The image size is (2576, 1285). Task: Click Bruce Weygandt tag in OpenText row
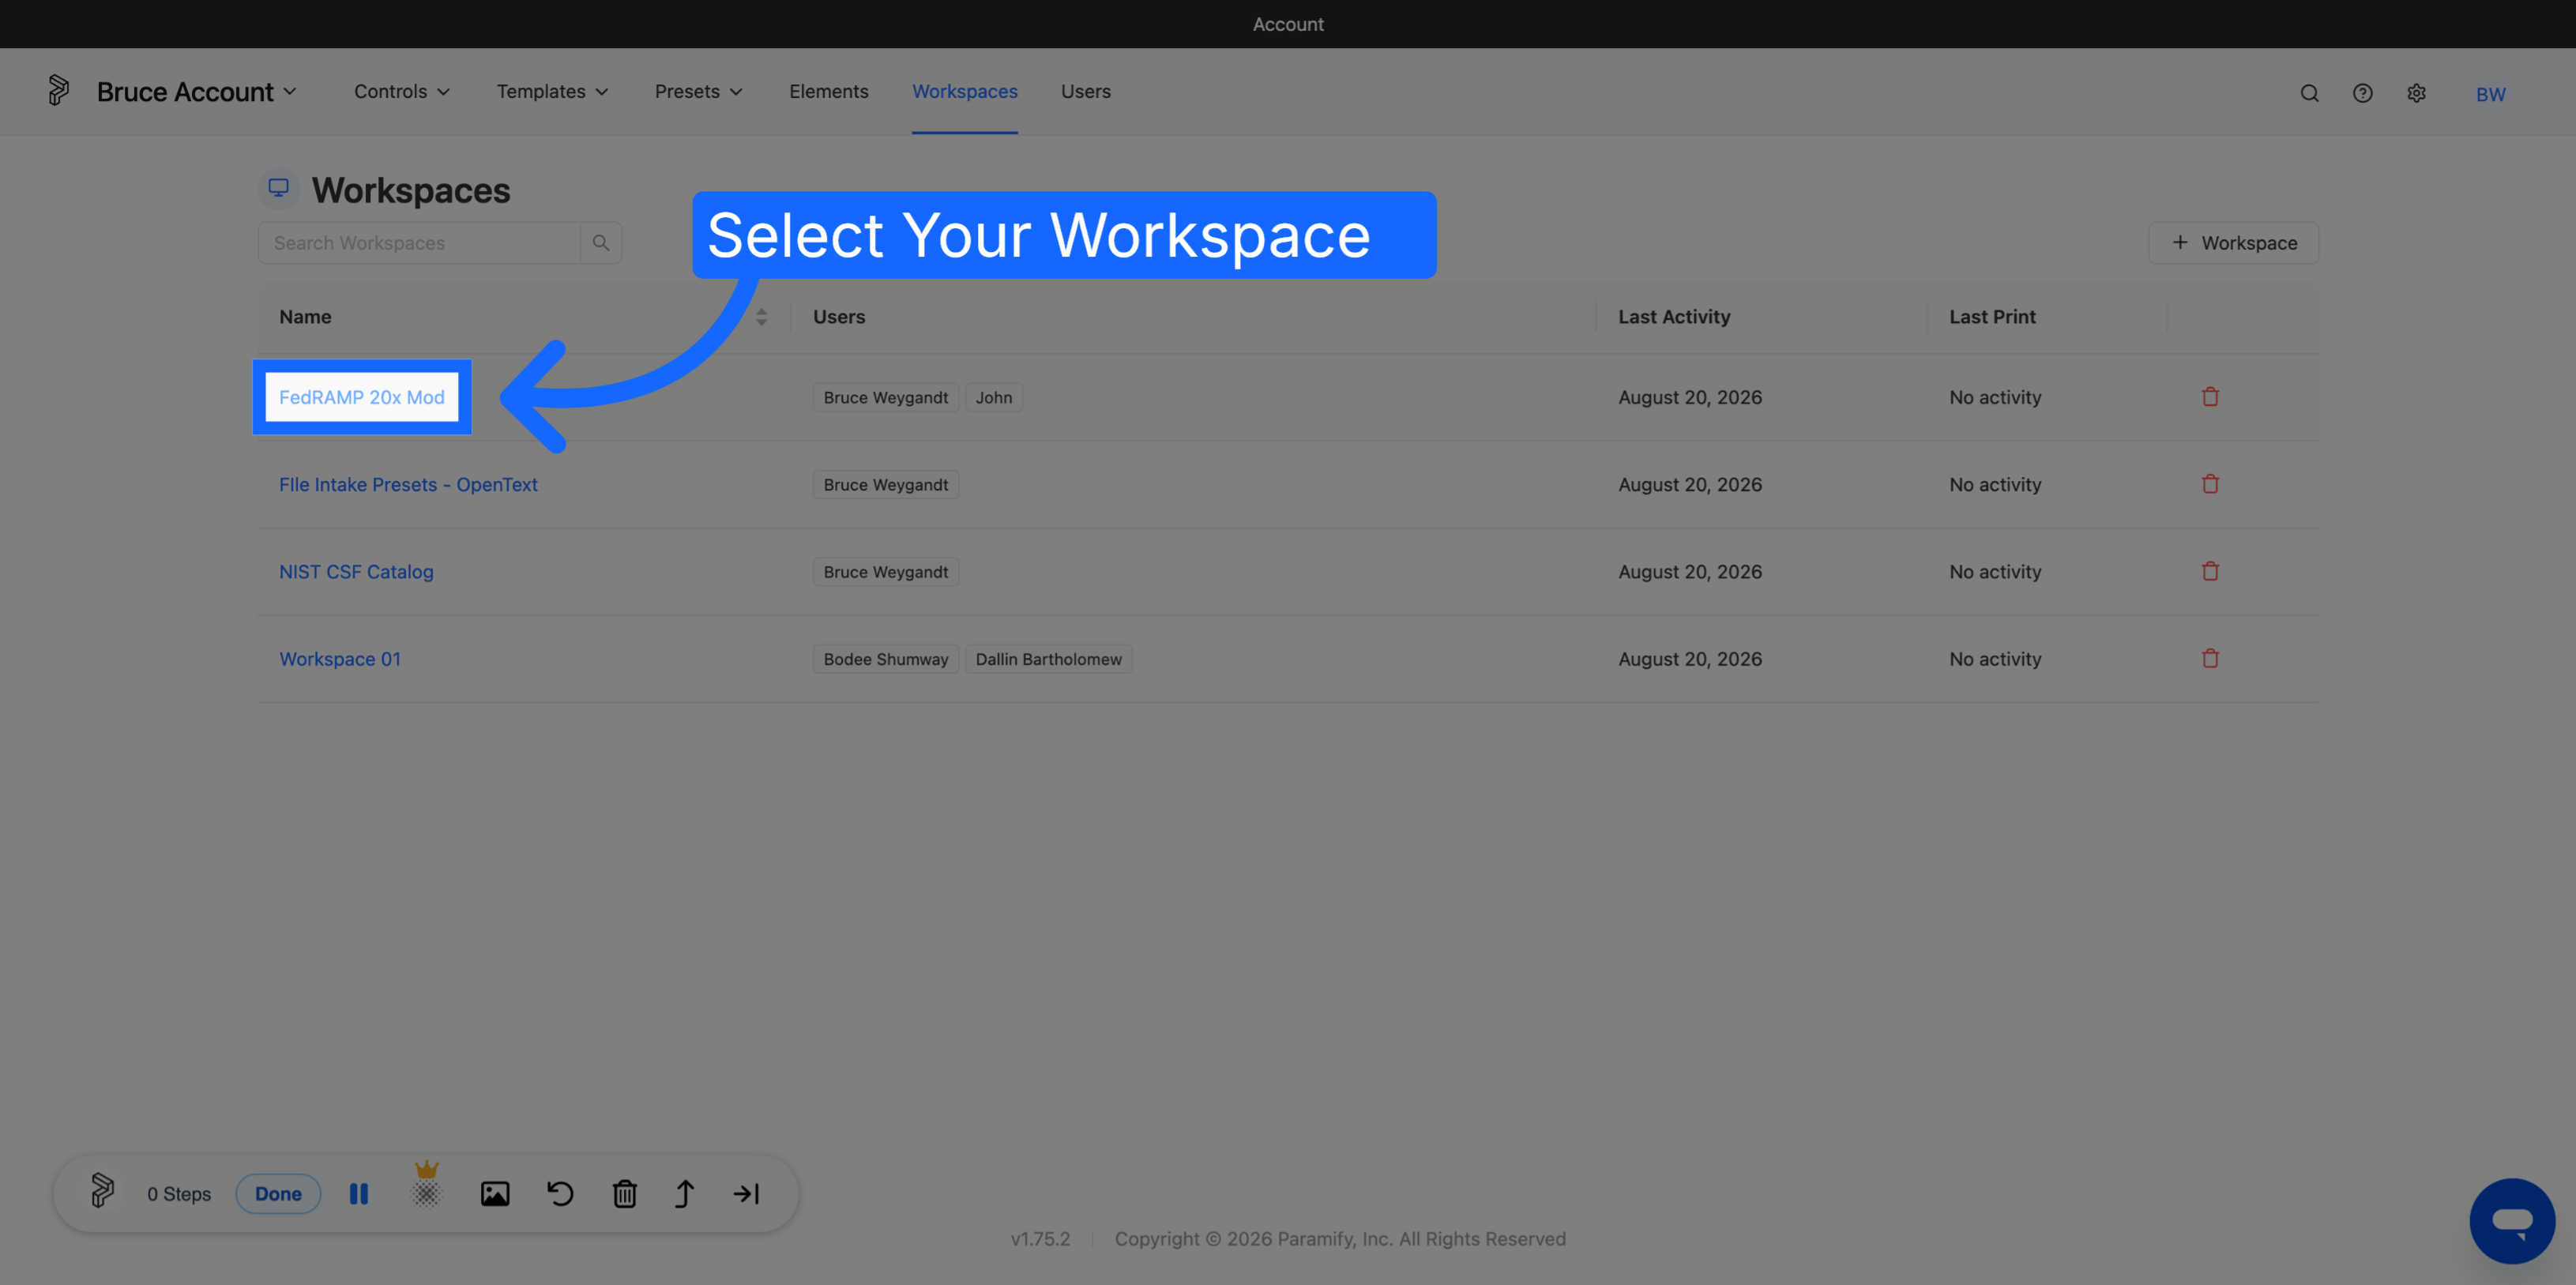click(x=886, y=484)
